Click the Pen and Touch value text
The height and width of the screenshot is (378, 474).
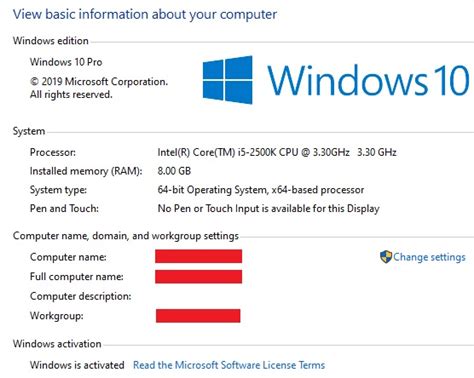coord(268,209)
